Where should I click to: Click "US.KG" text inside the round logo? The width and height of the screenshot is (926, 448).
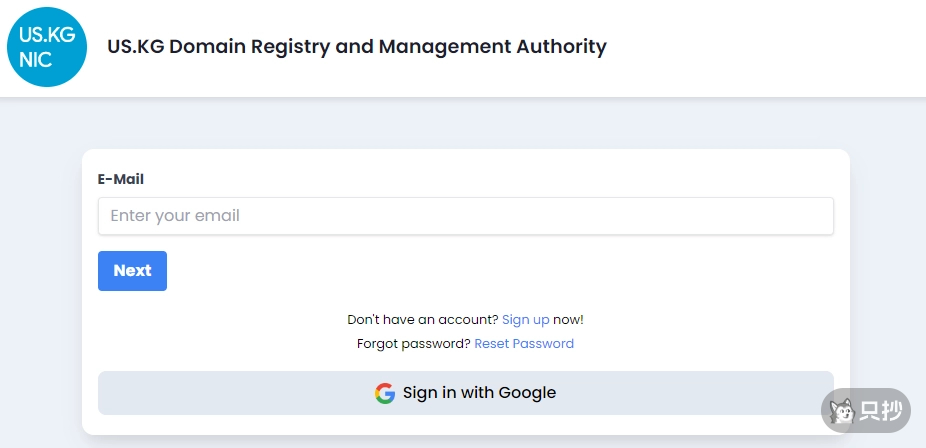[47, 36]
